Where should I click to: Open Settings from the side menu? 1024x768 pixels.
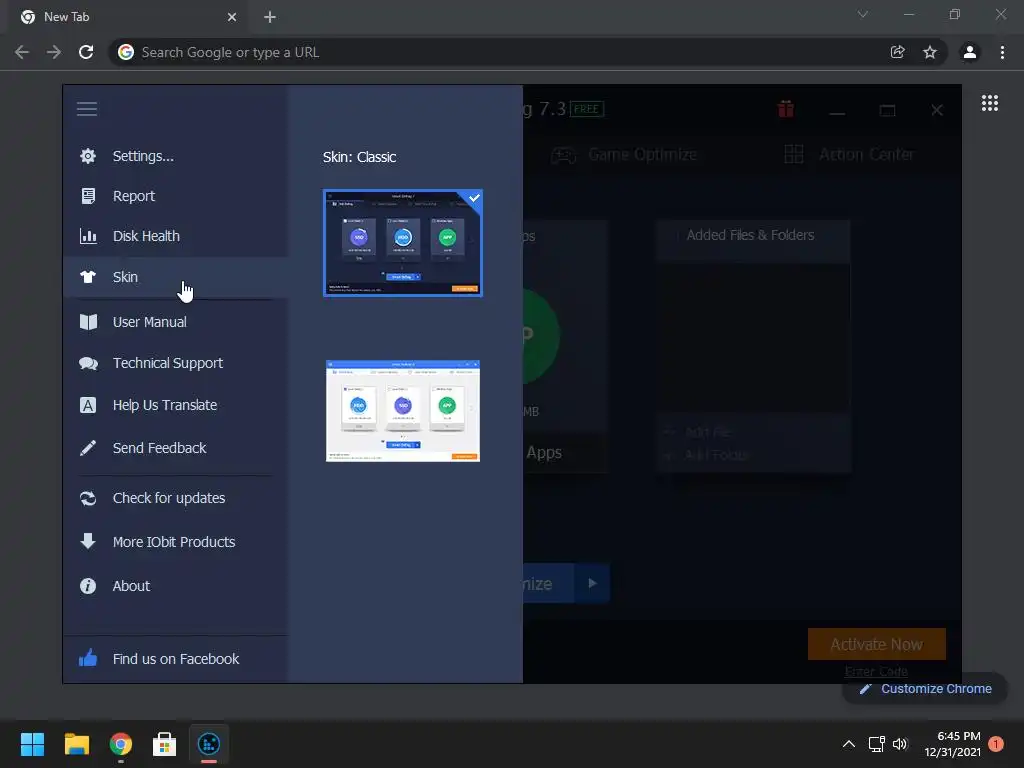143,156
